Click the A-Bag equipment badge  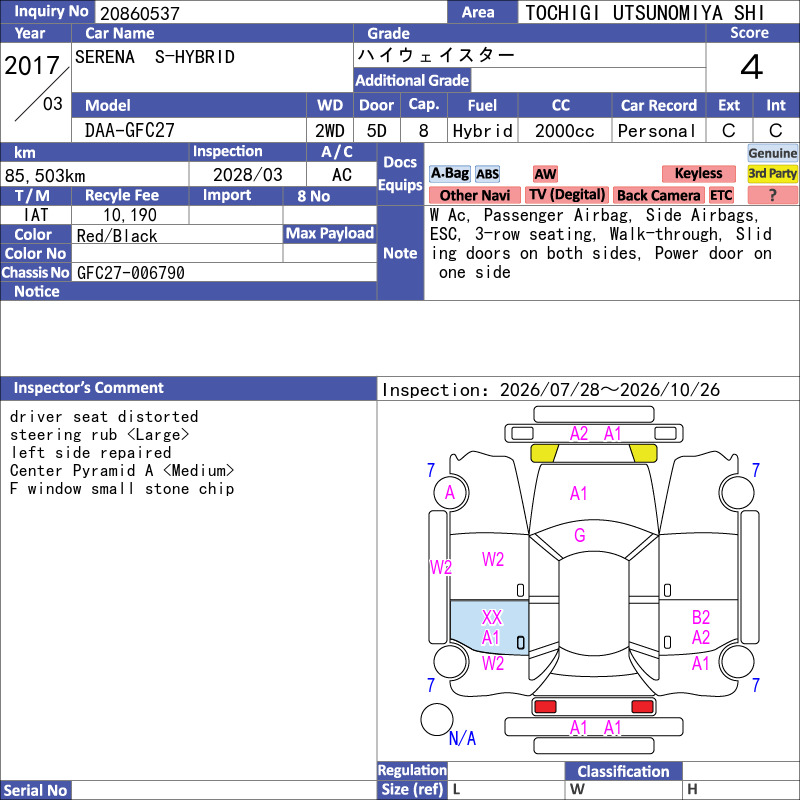click(449, 173)
